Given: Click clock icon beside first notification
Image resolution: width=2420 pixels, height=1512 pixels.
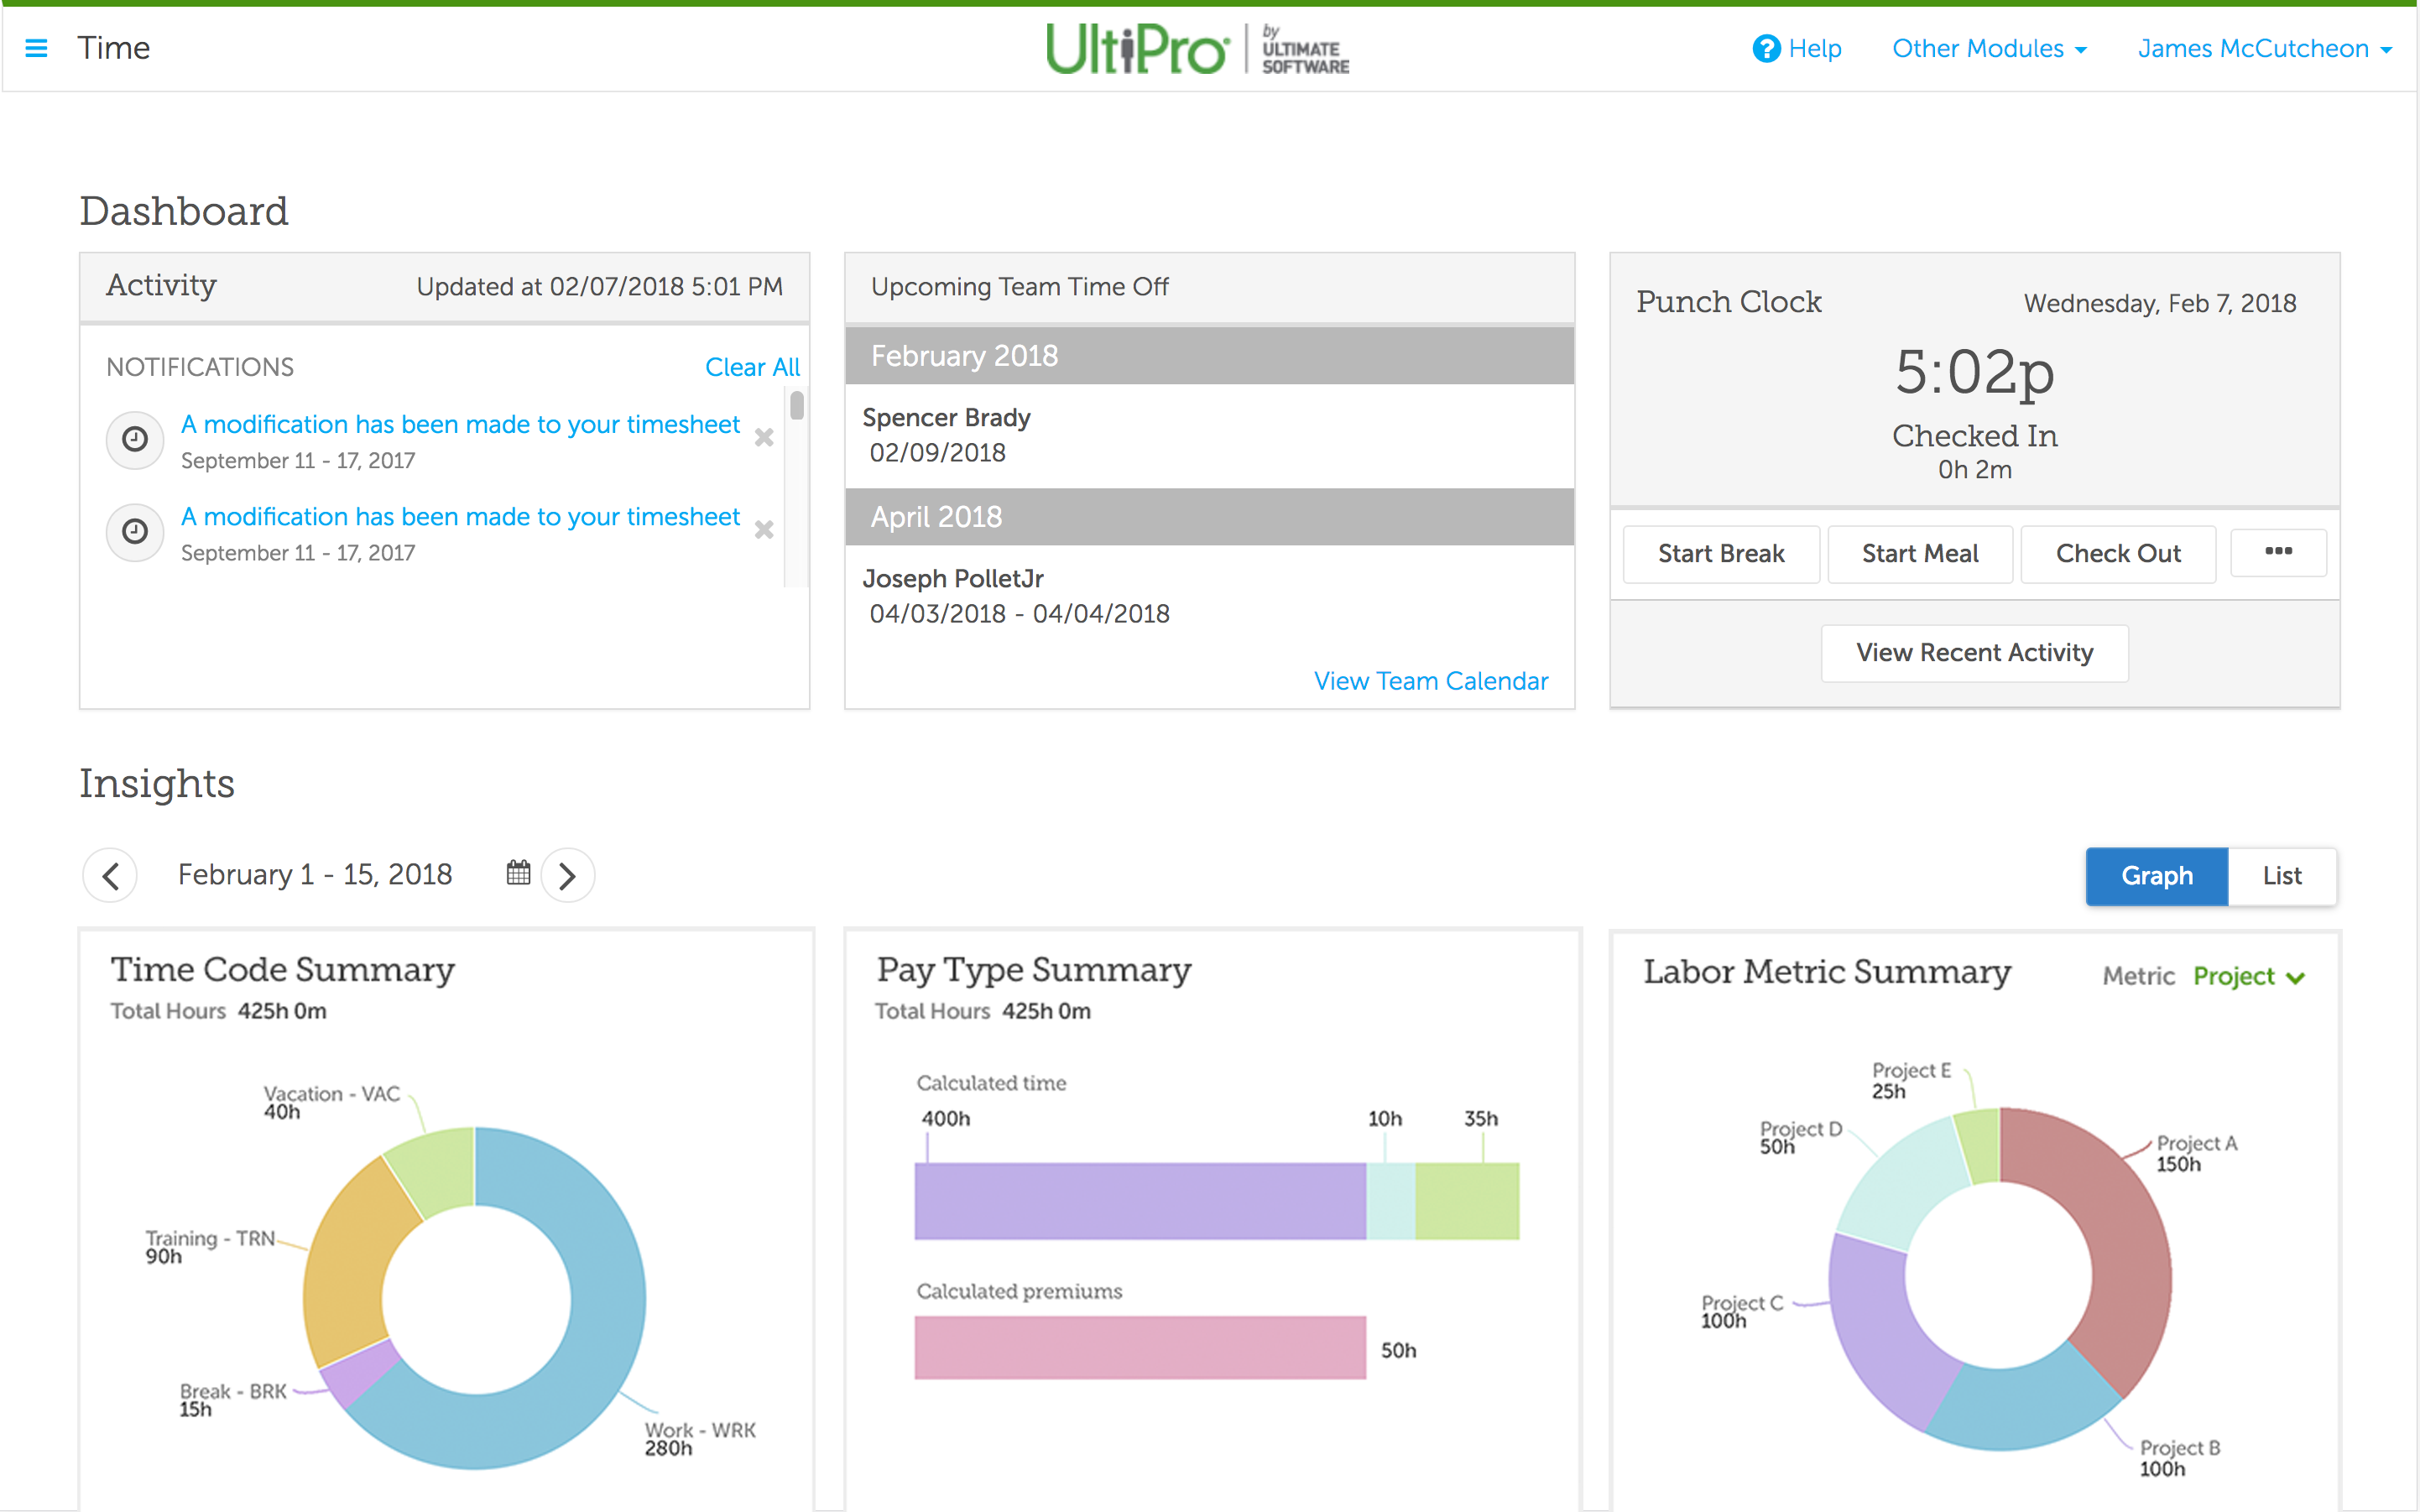Looking at the screenshot, I should [x=135, y=439].
